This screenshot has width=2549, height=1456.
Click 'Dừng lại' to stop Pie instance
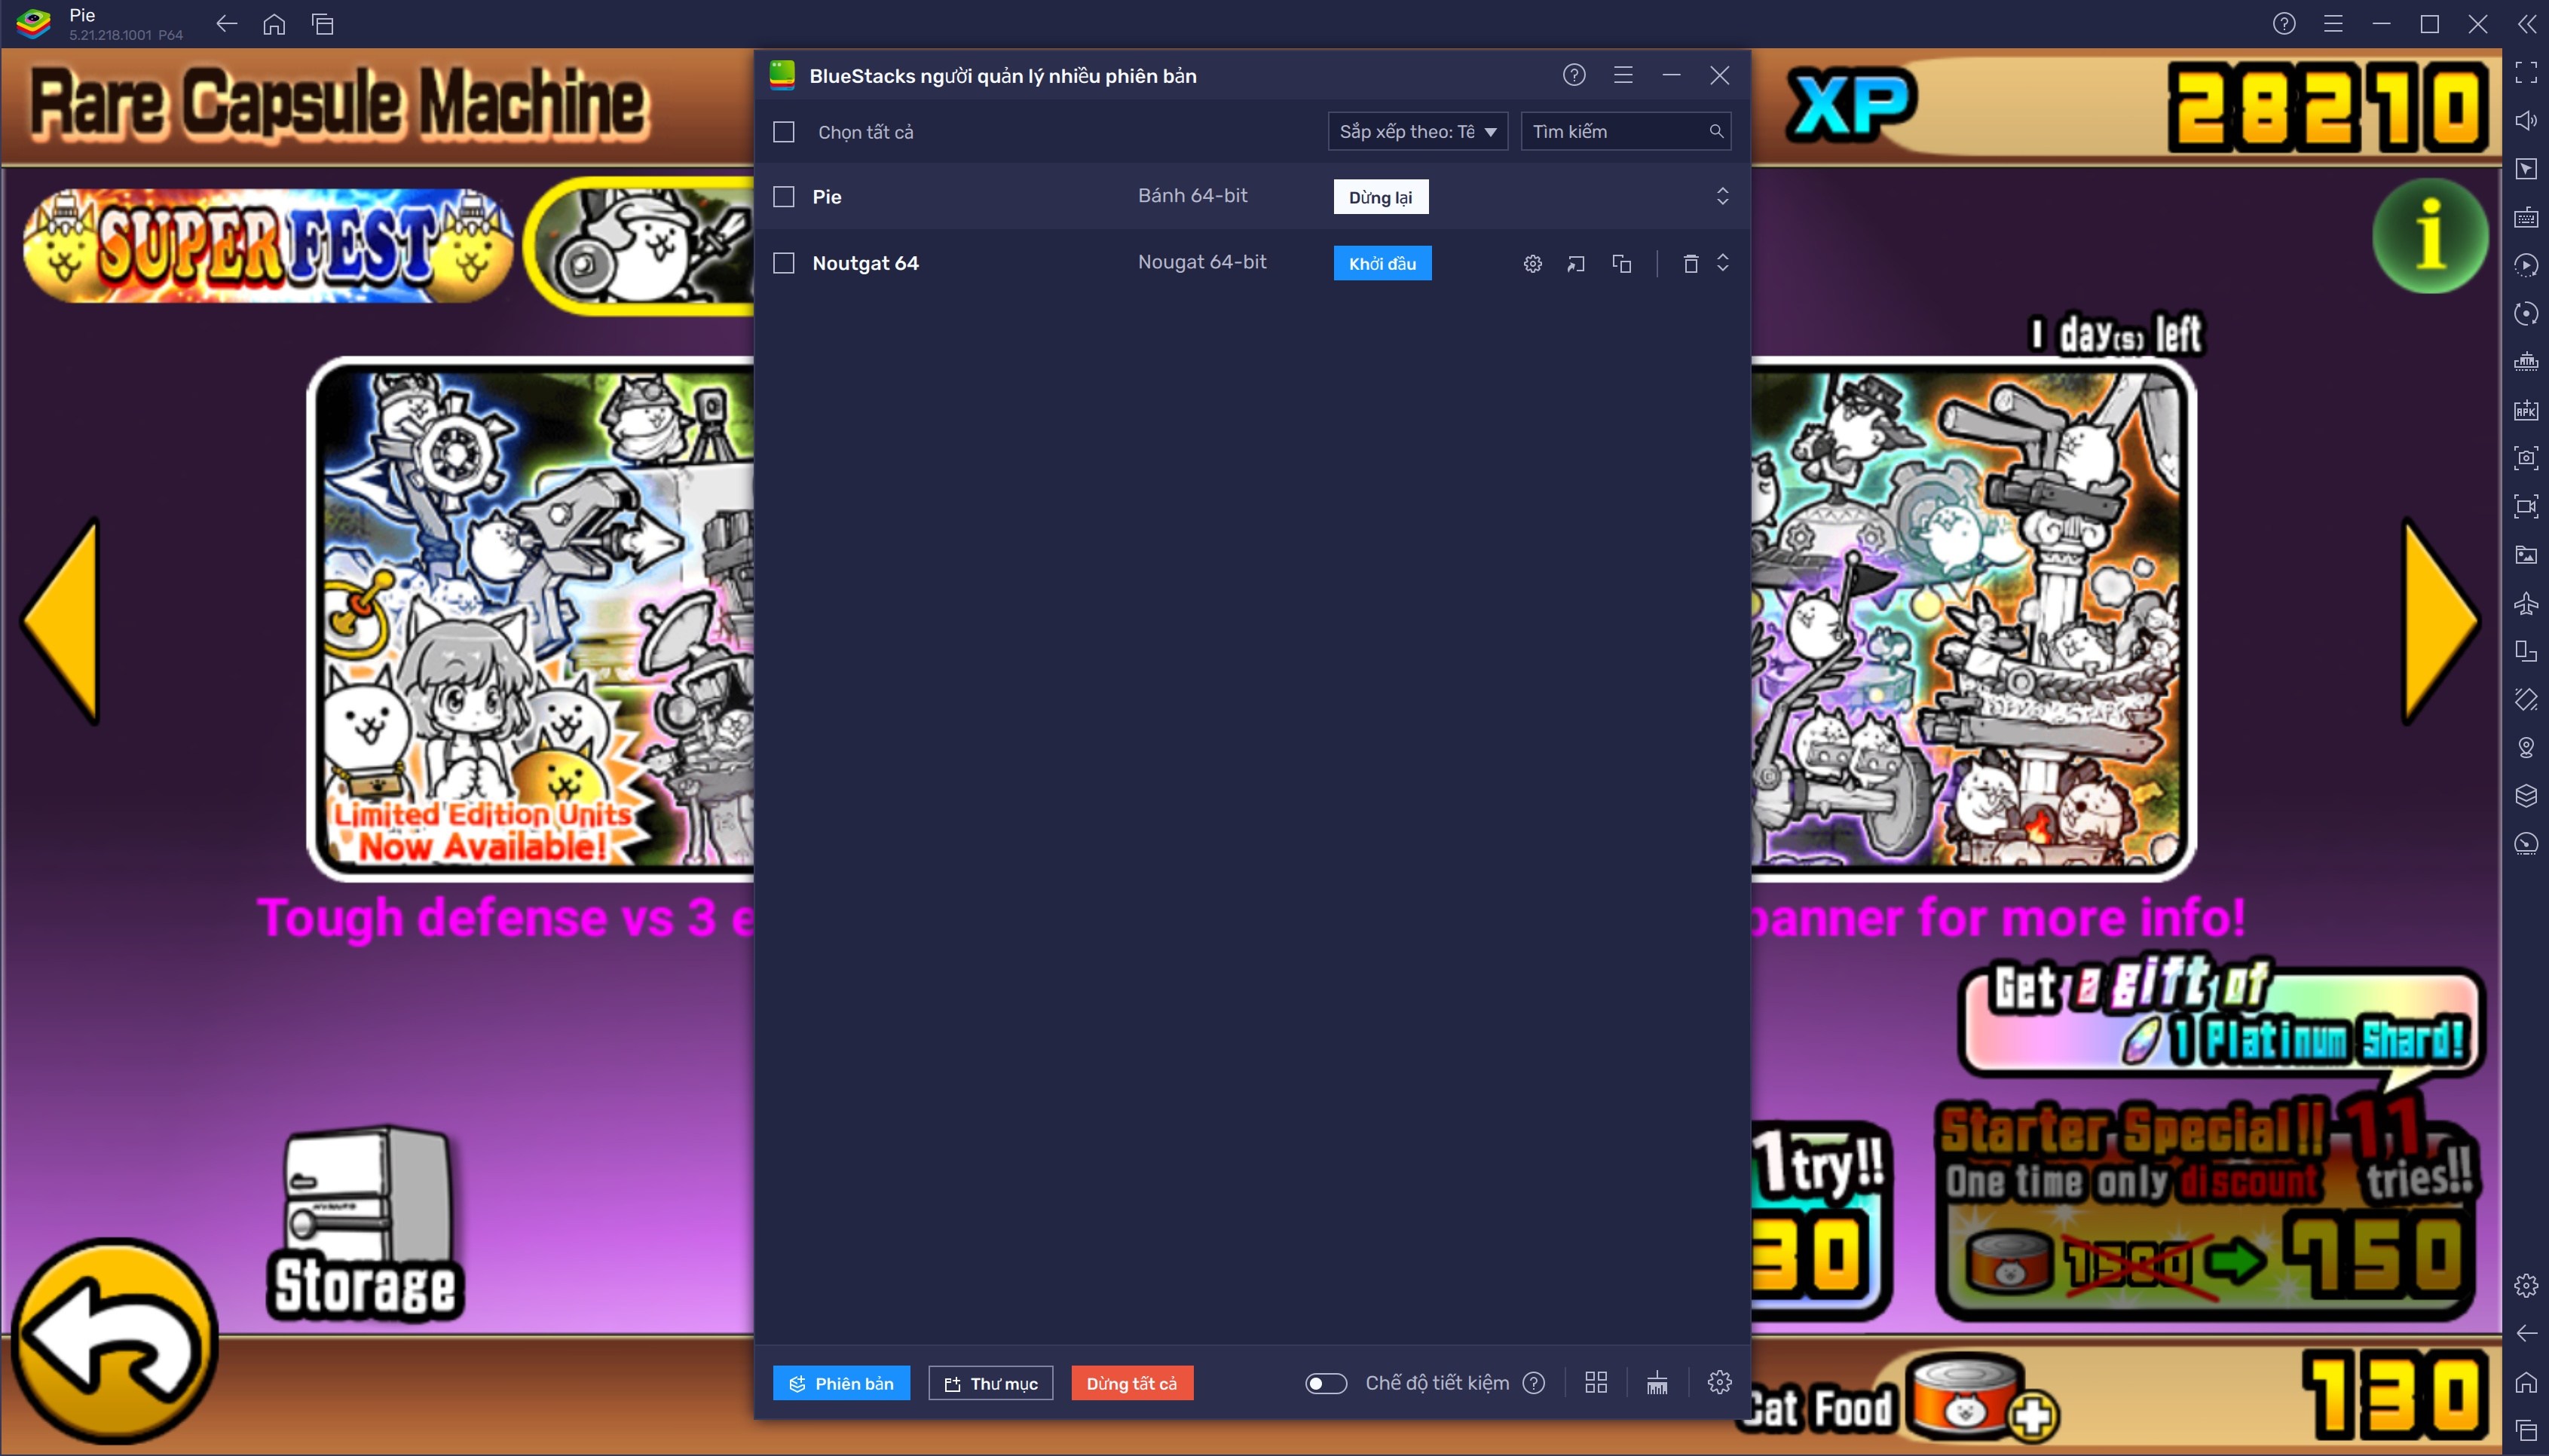point(1380,197)
